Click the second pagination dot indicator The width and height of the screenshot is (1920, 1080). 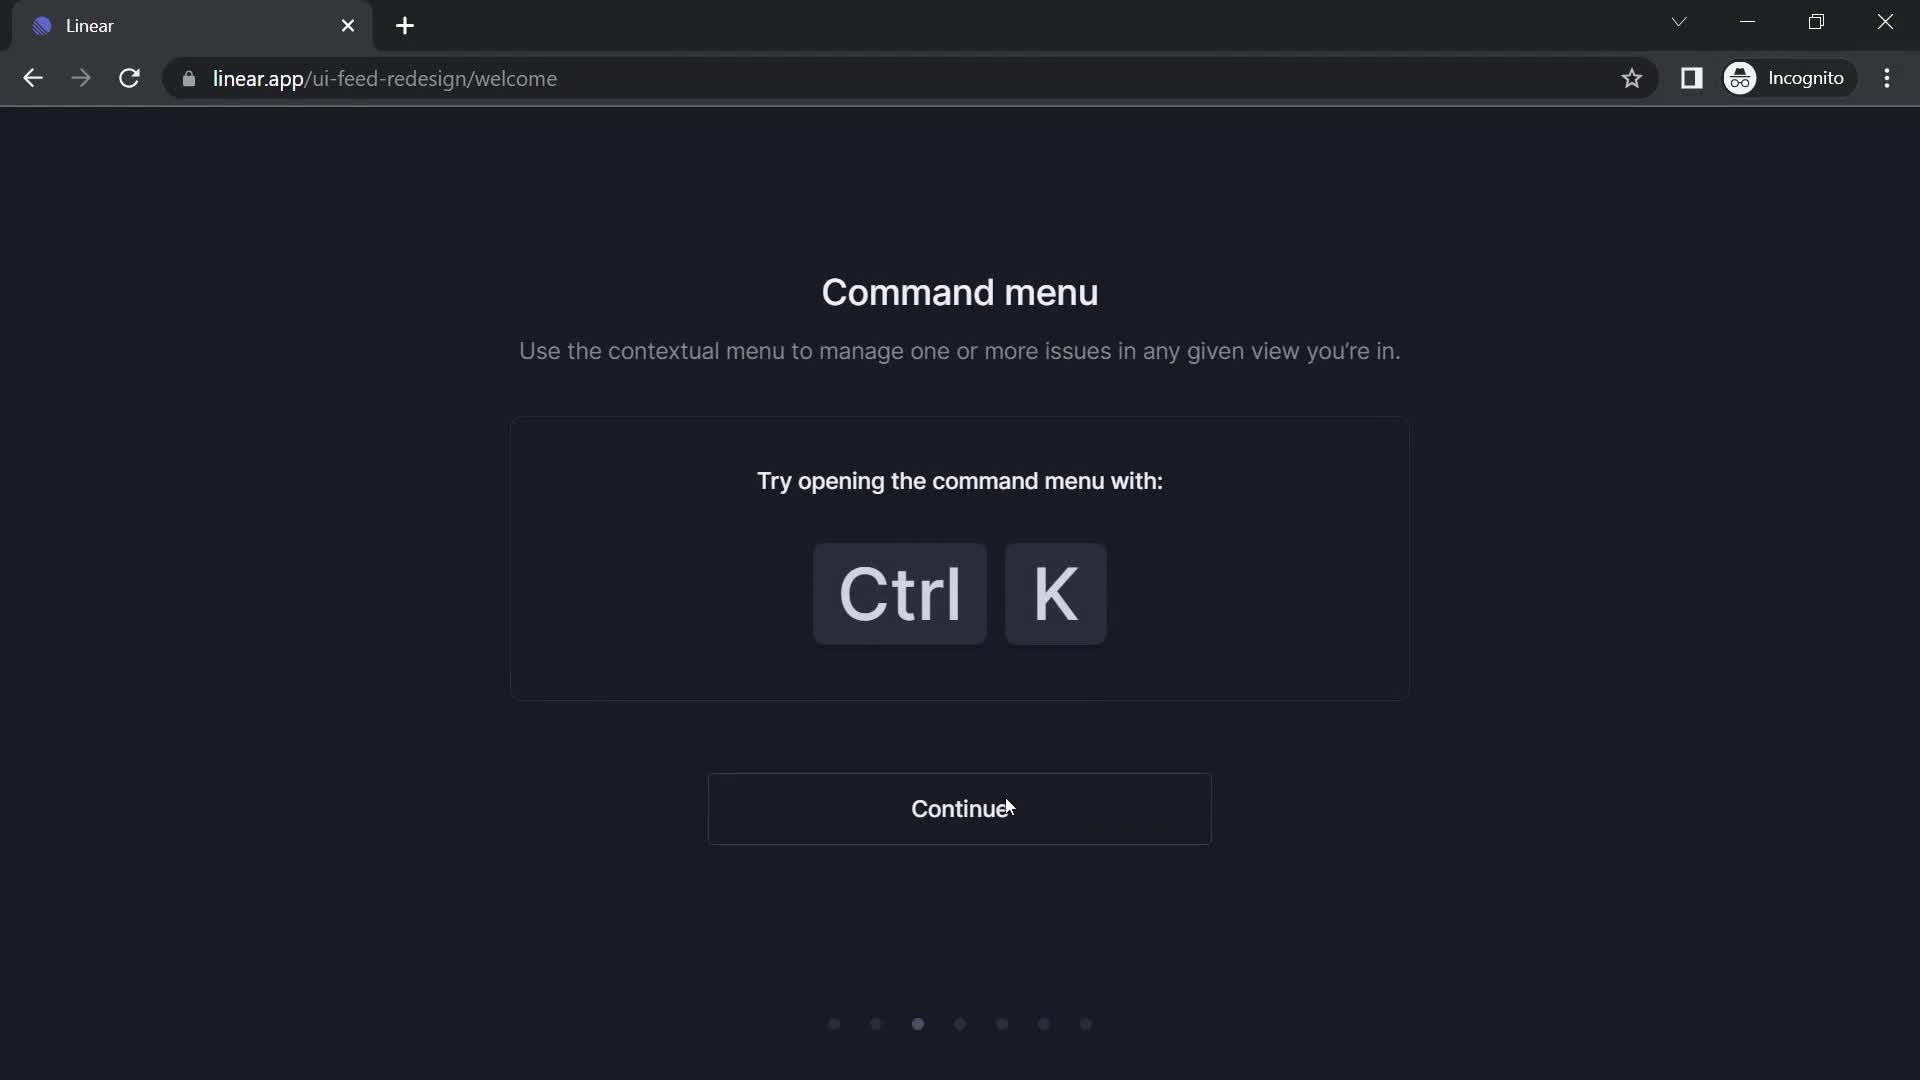[x=876, y=1023]
